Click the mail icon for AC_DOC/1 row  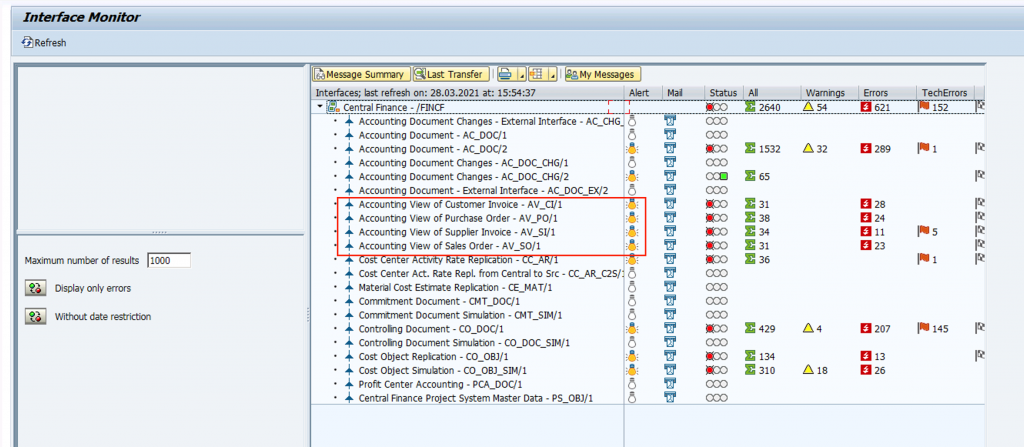[x=670, y=135]
